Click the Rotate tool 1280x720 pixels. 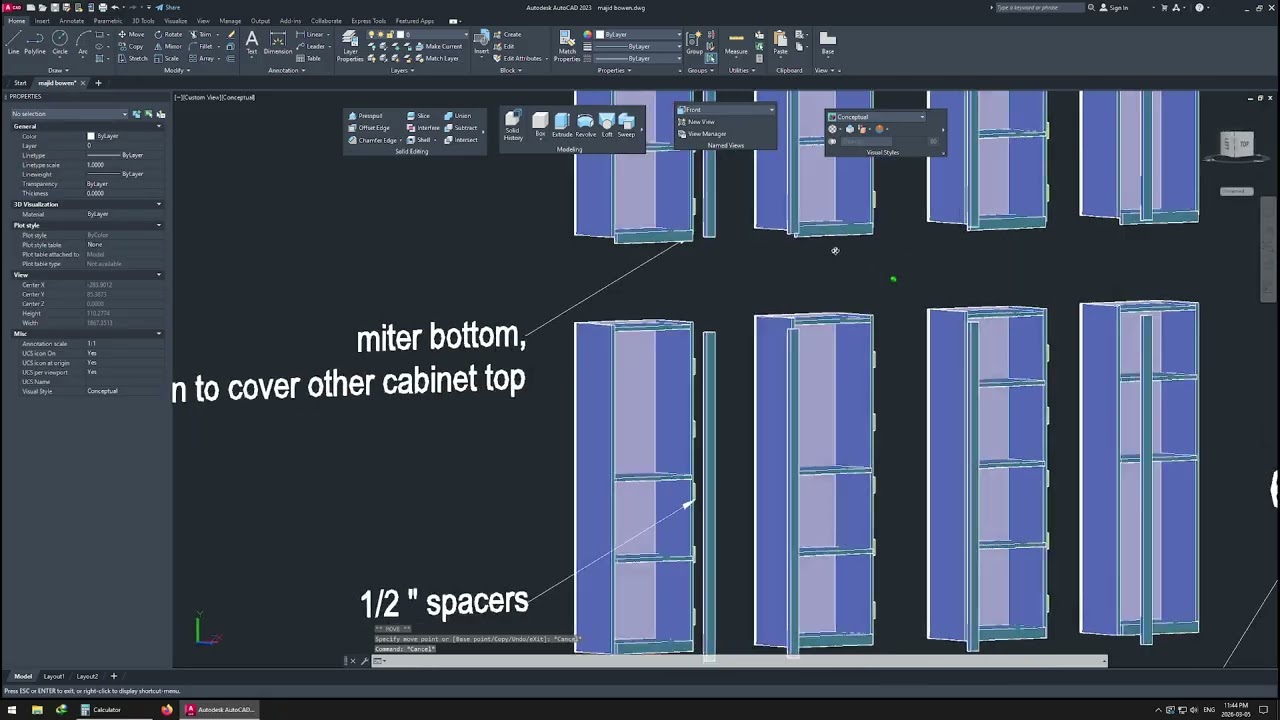168,34
